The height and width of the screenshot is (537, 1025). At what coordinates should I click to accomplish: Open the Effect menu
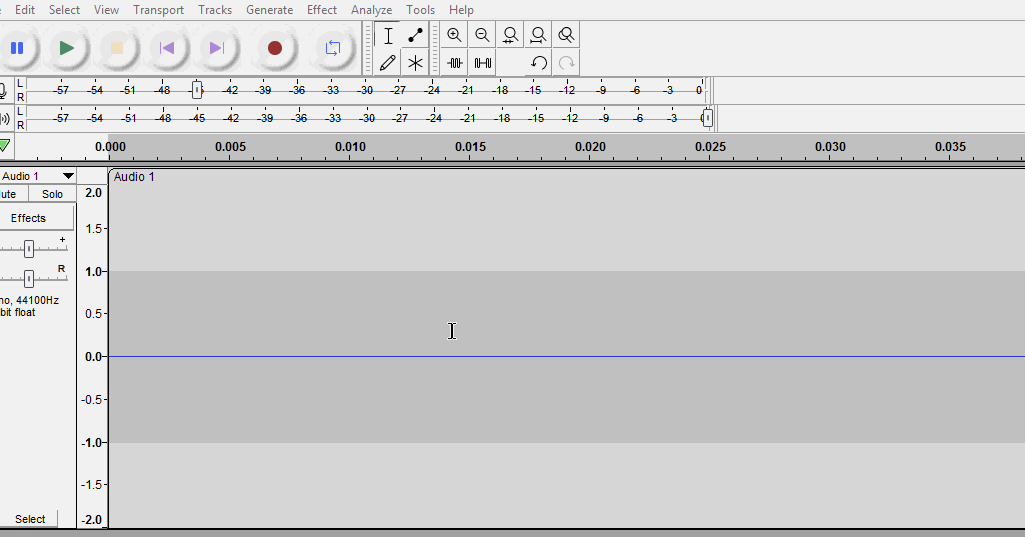(322, 10)
